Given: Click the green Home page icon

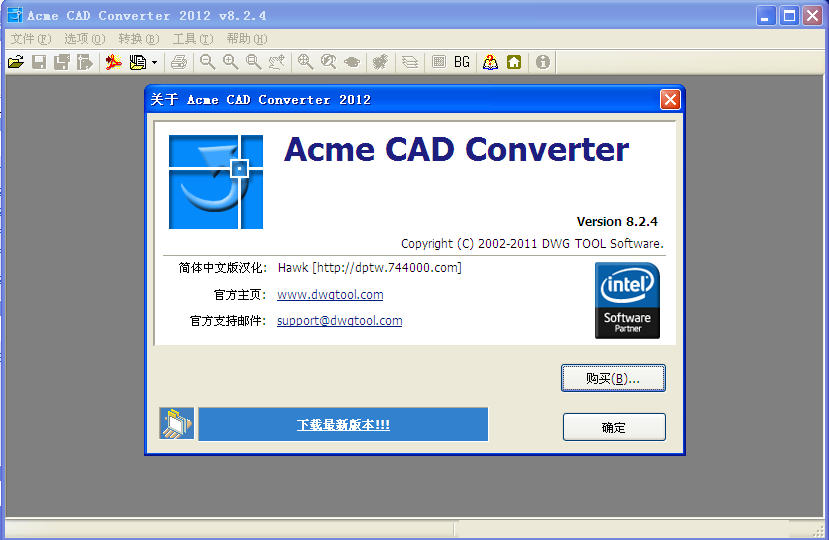Looking at the screenshot, I should pos(514,62).
